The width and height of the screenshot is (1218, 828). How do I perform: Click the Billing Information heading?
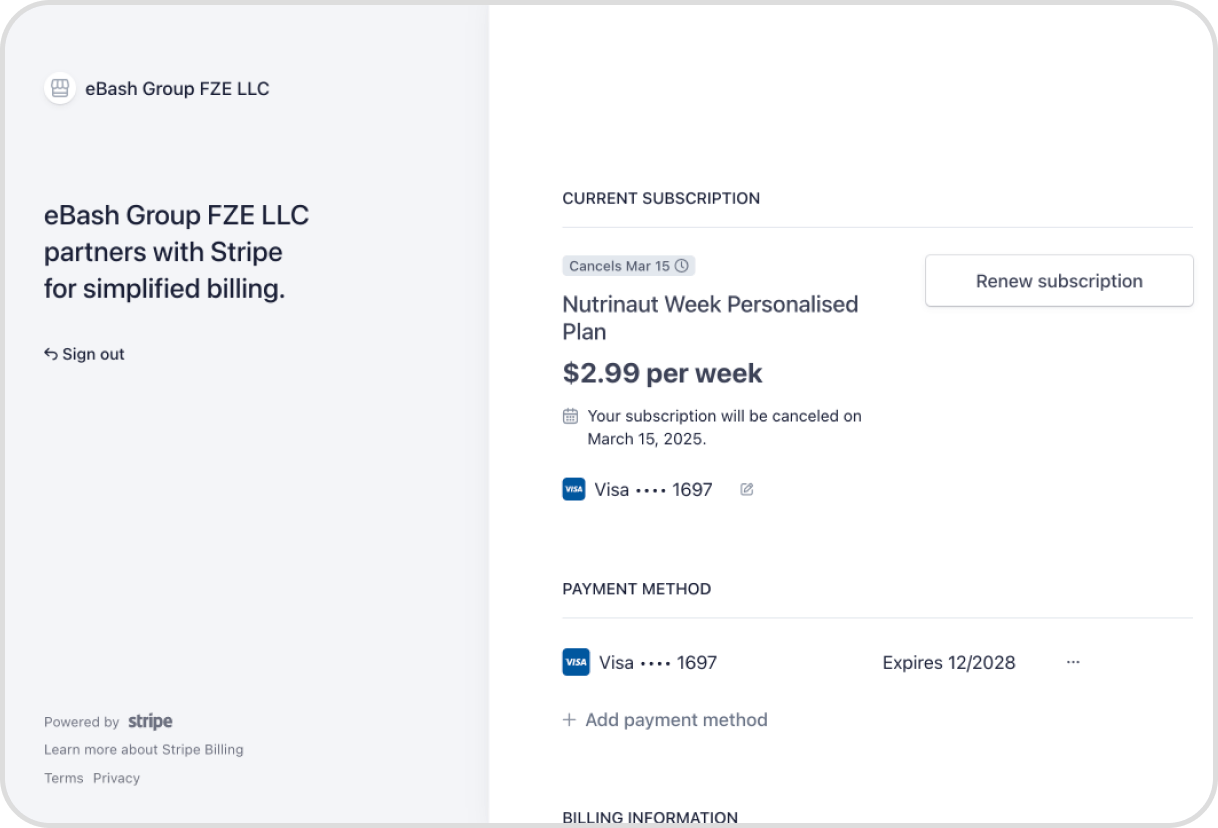pyautogui.click(x=650, y=818)
